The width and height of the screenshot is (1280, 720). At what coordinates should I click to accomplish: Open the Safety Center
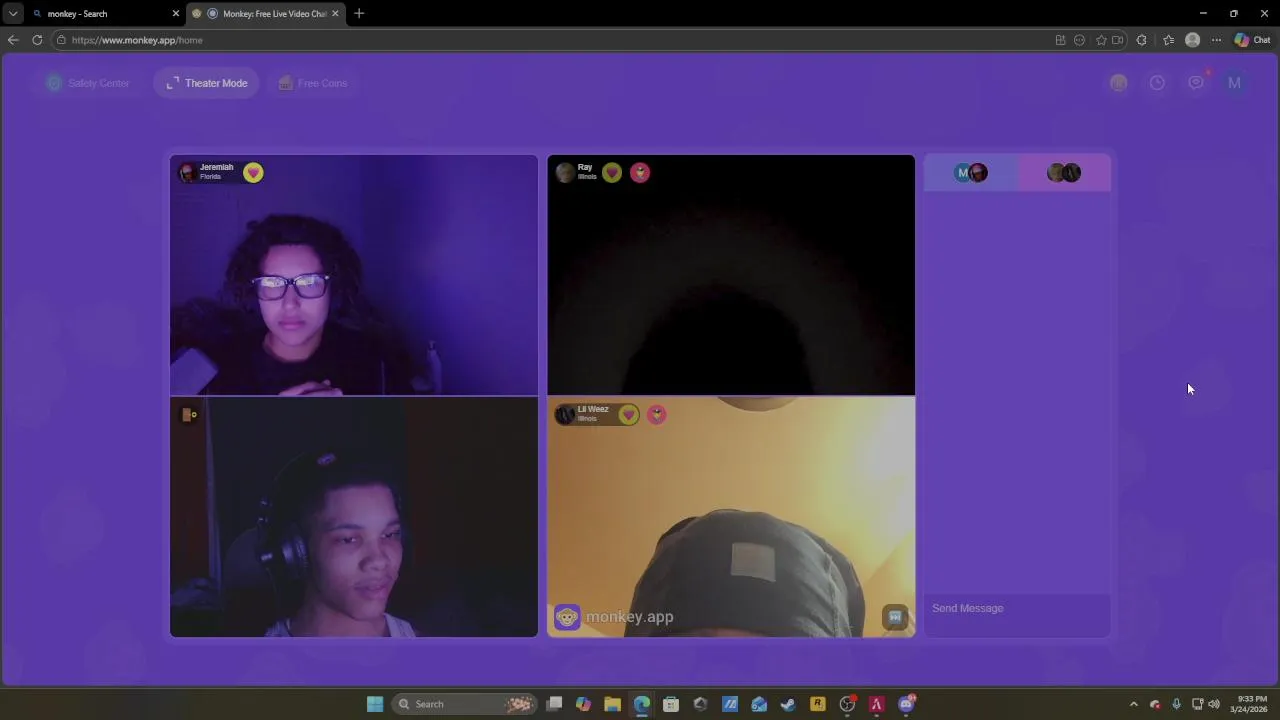(88, 83)
